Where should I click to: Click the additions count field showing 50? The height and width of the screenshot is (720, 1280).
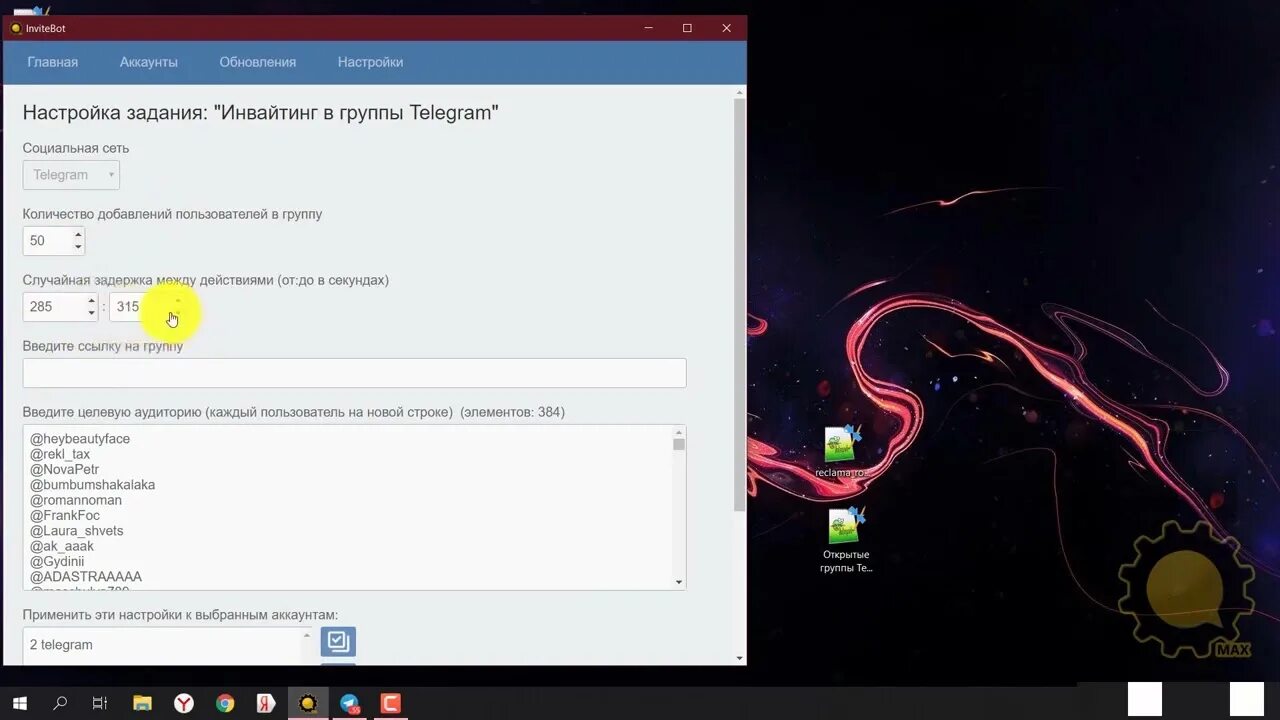[x=47, y=241]
